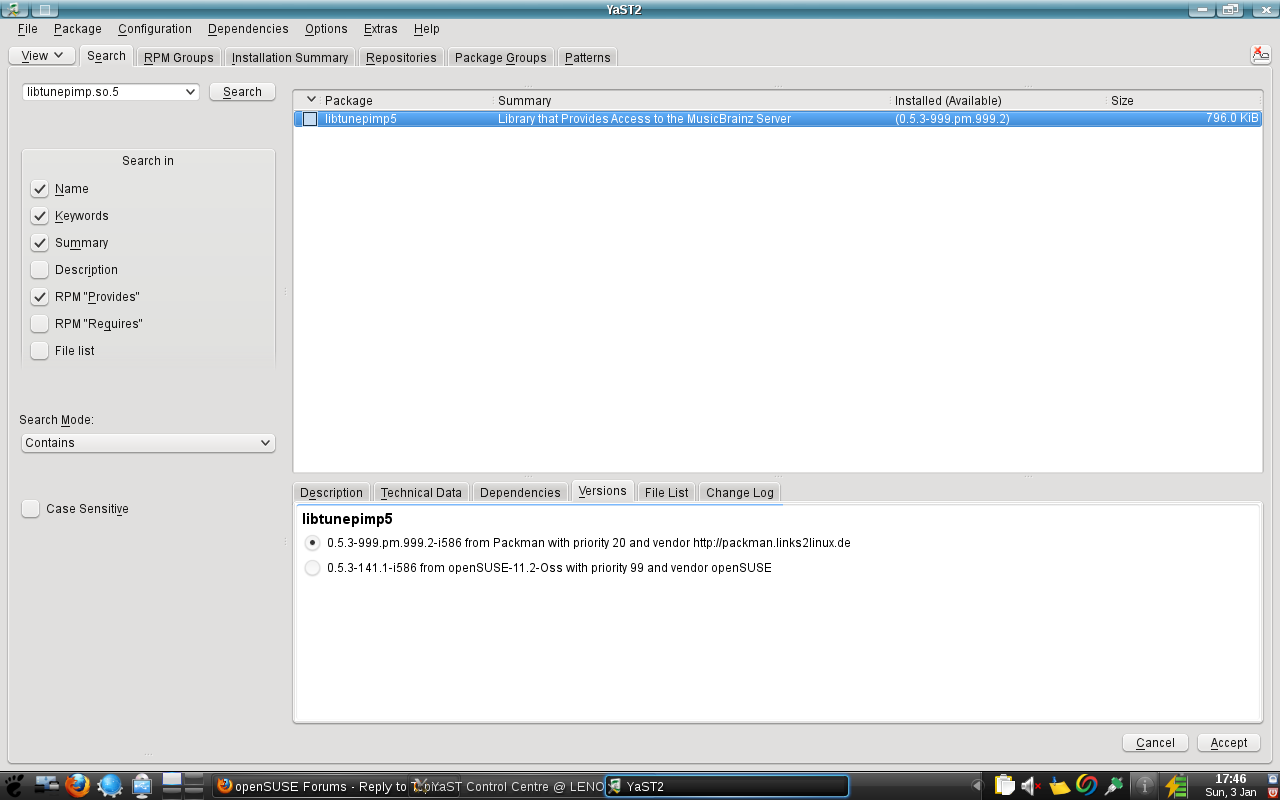
Task: Click the red shutdown button in panel
Action: pos(1272,792)
